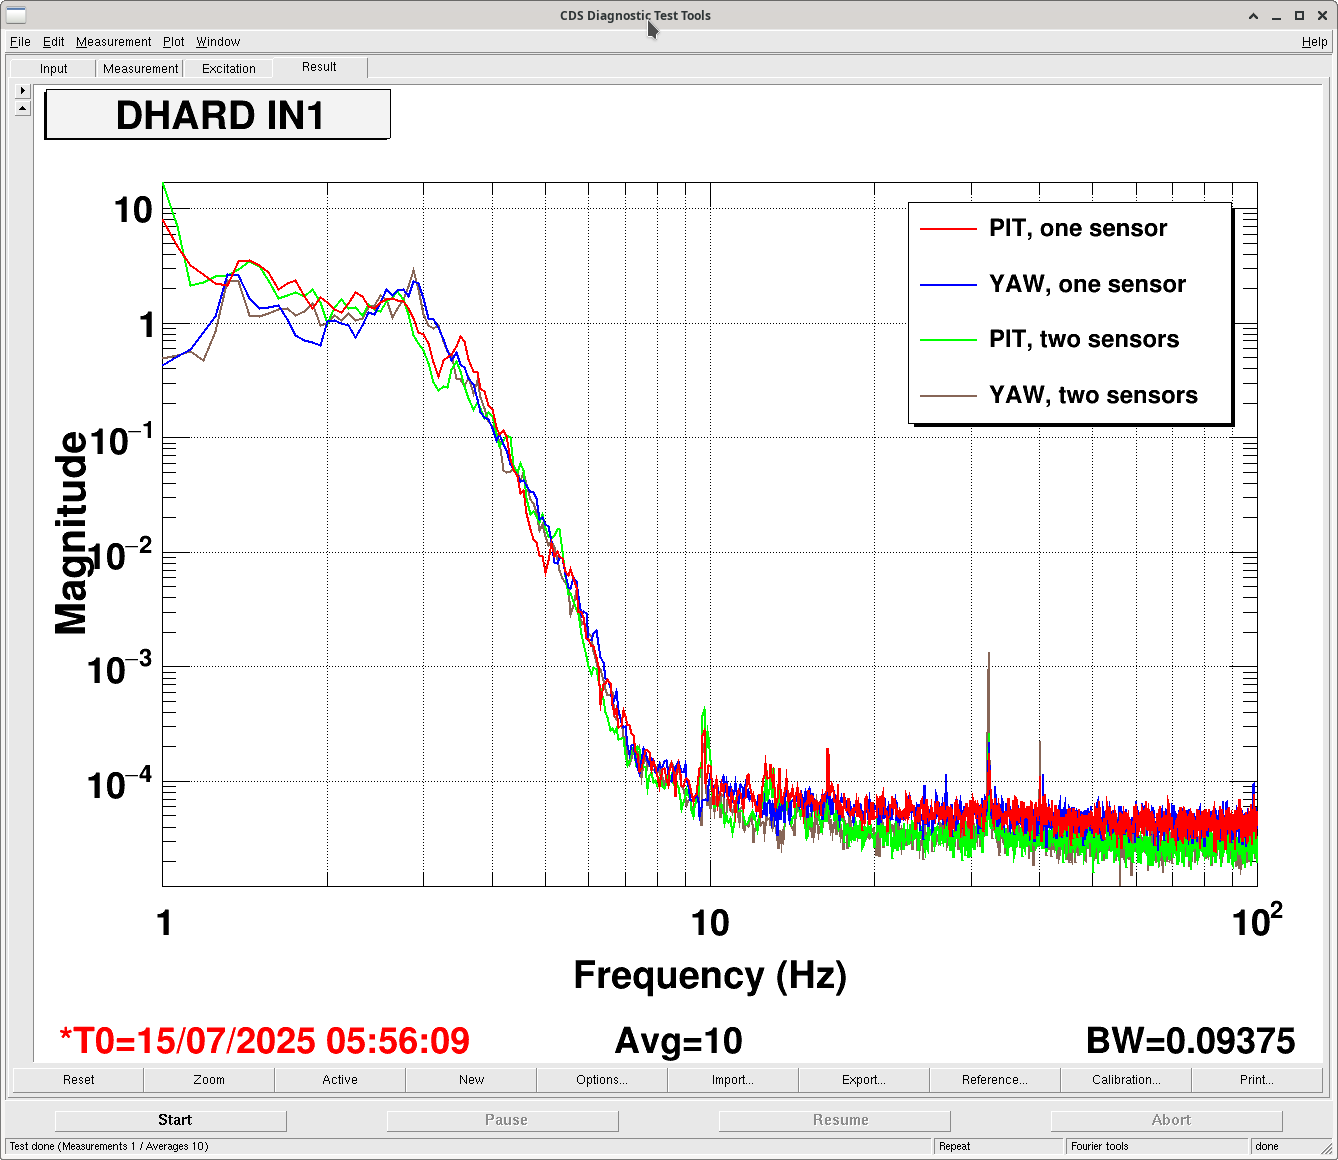
Task: Click the Reset button
Action: click(x=79, y=1080)
